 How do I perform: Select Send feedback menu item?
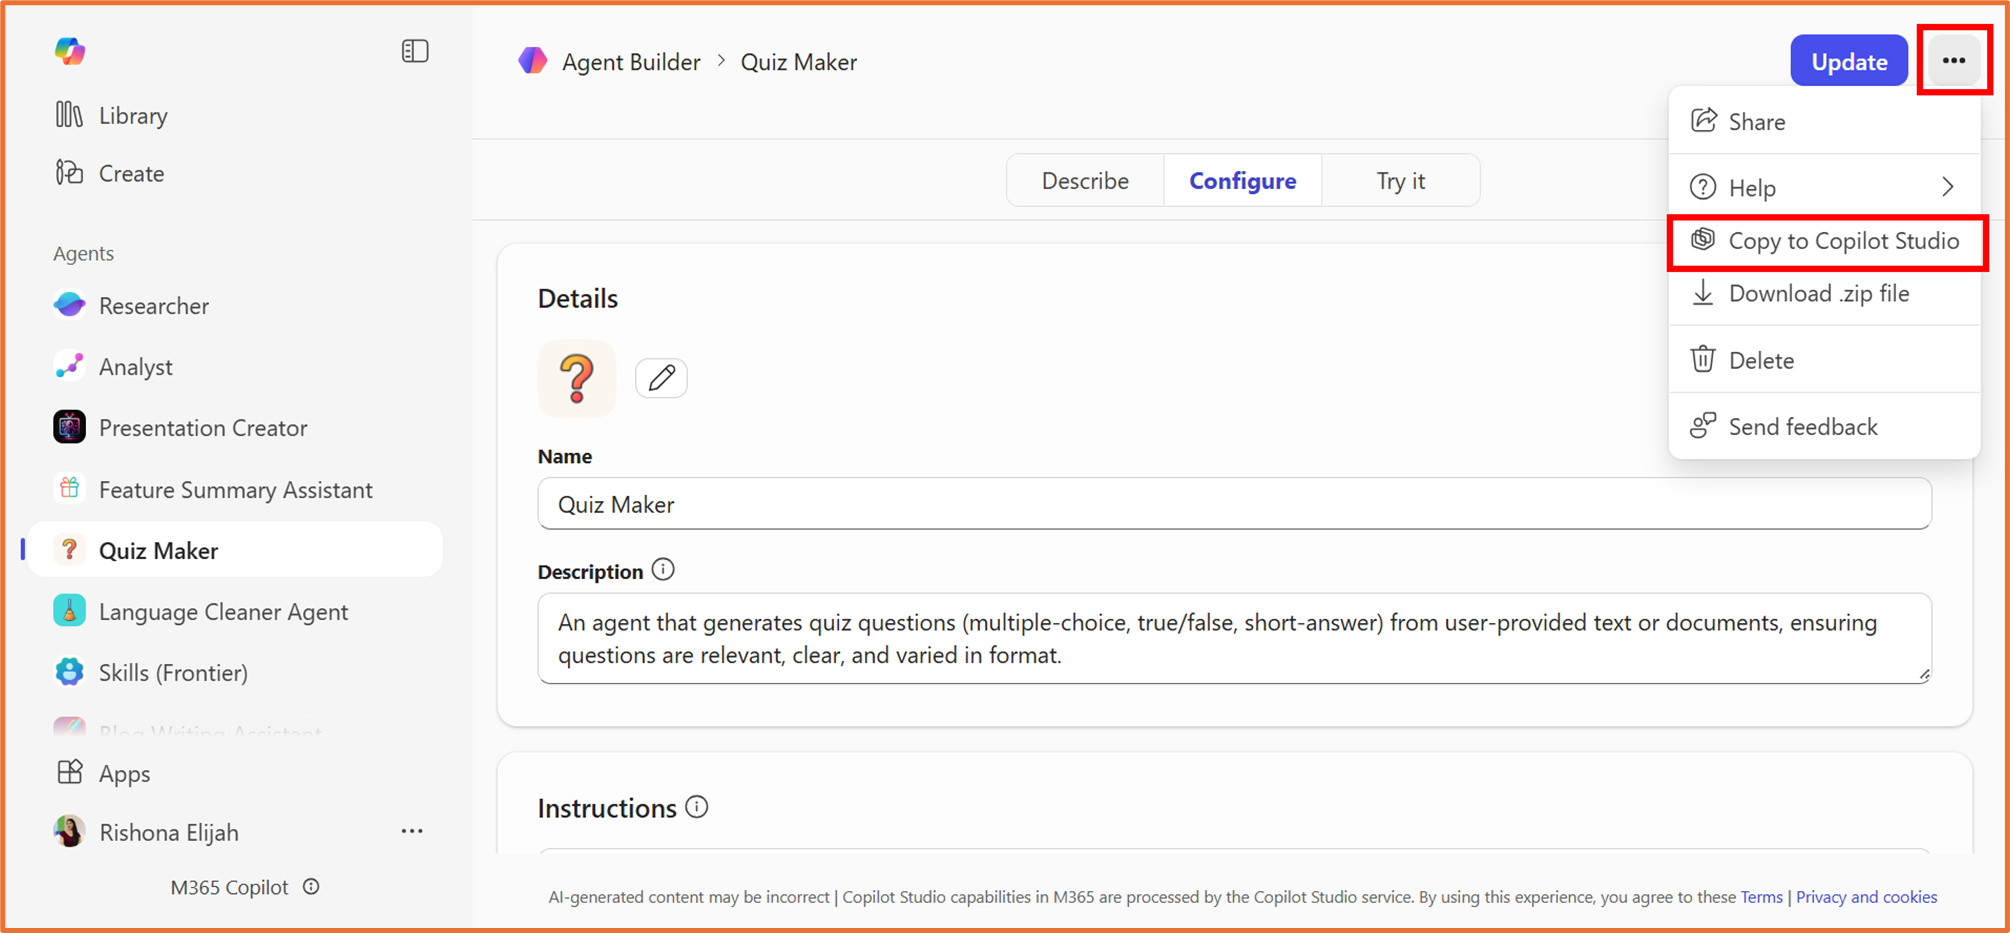point(1824,427)
